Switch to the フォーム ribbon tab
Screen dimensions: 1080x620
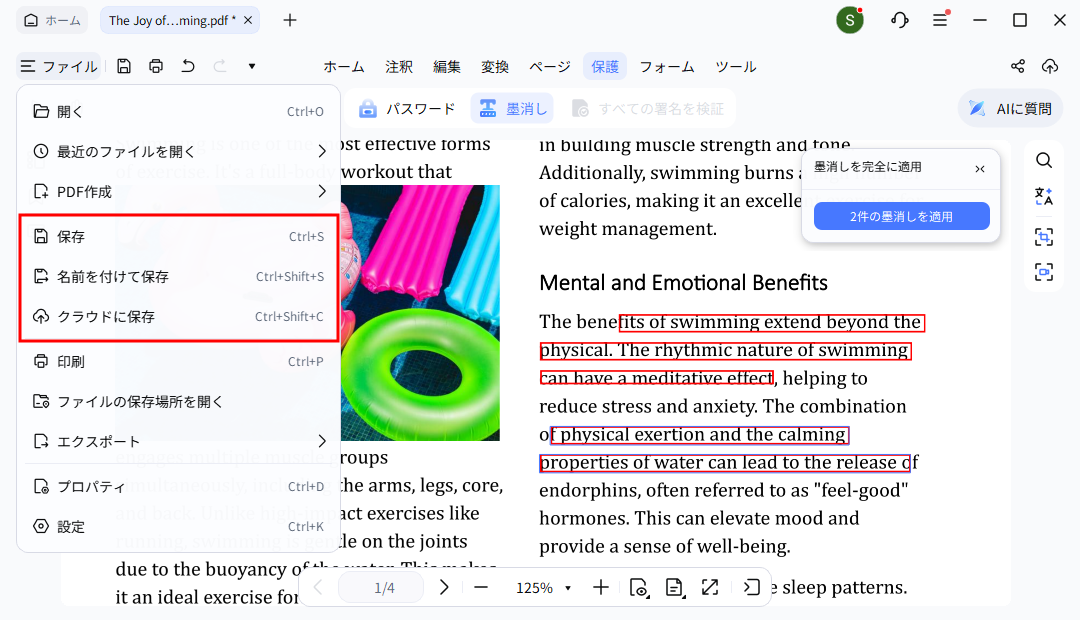pyautogui.click(x=667, y=67)
